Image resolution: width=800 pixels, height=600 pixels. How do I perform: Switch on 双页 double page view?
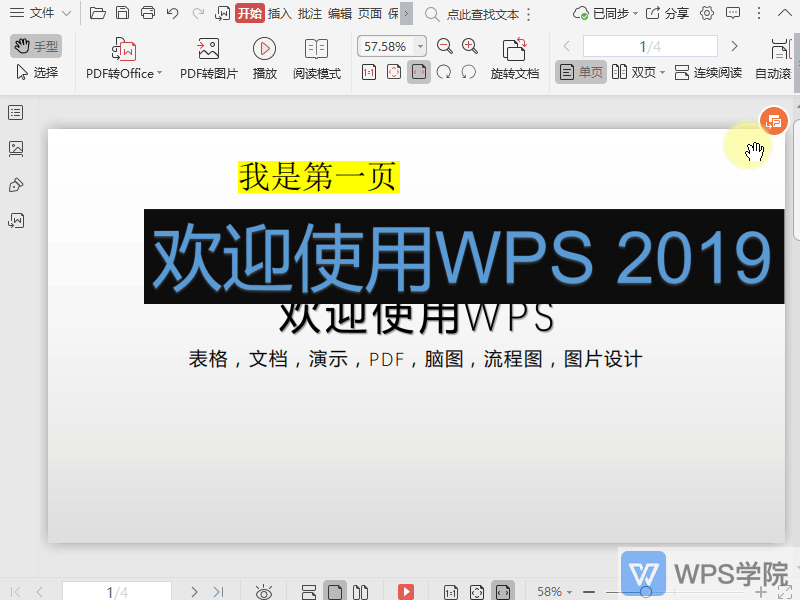coord(637,72)
